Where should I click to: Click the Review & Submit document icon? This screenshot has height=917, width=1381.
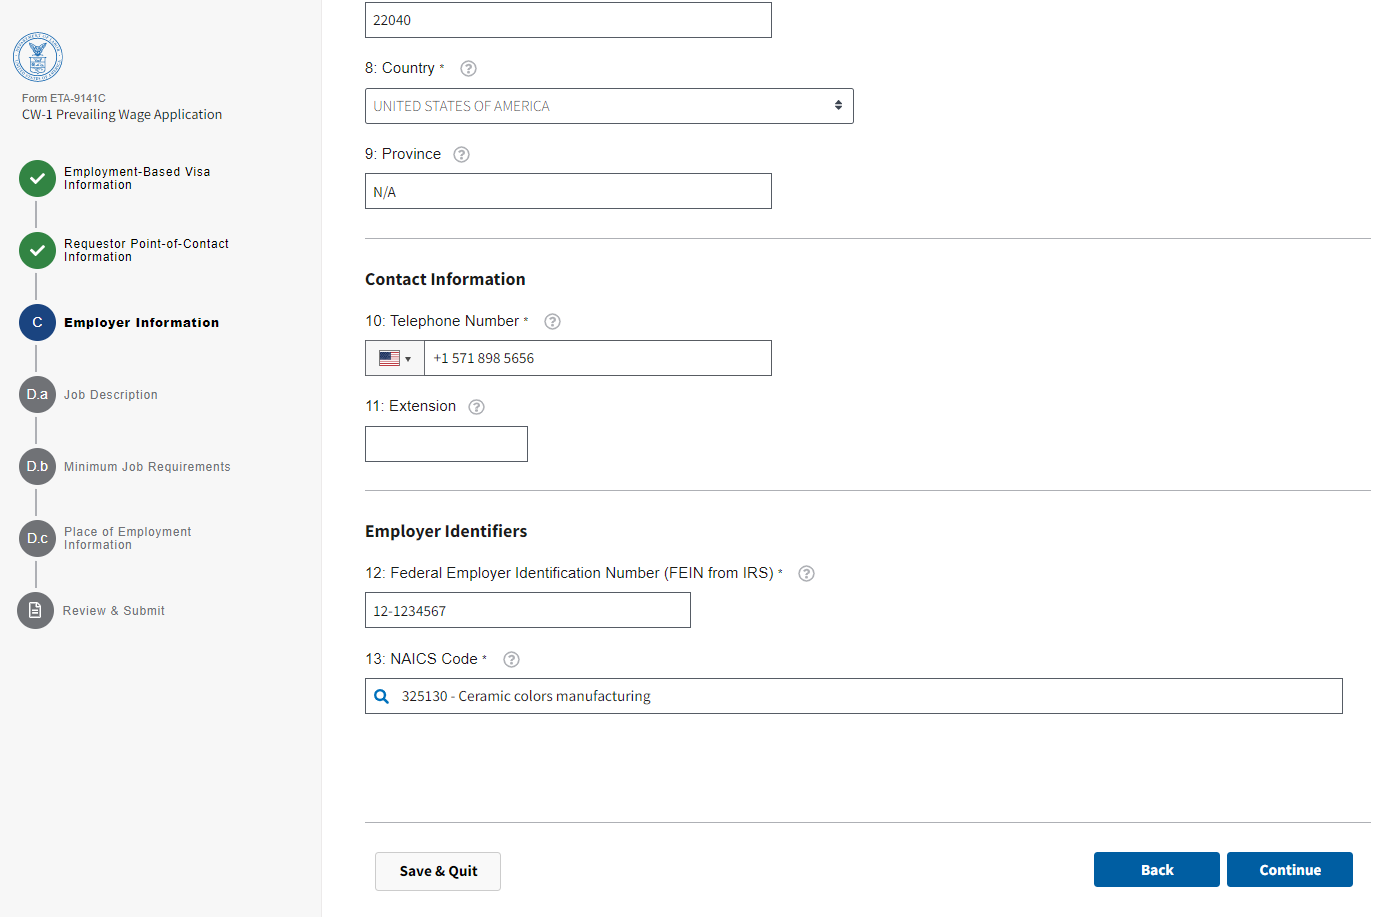(x=36, y=610)
